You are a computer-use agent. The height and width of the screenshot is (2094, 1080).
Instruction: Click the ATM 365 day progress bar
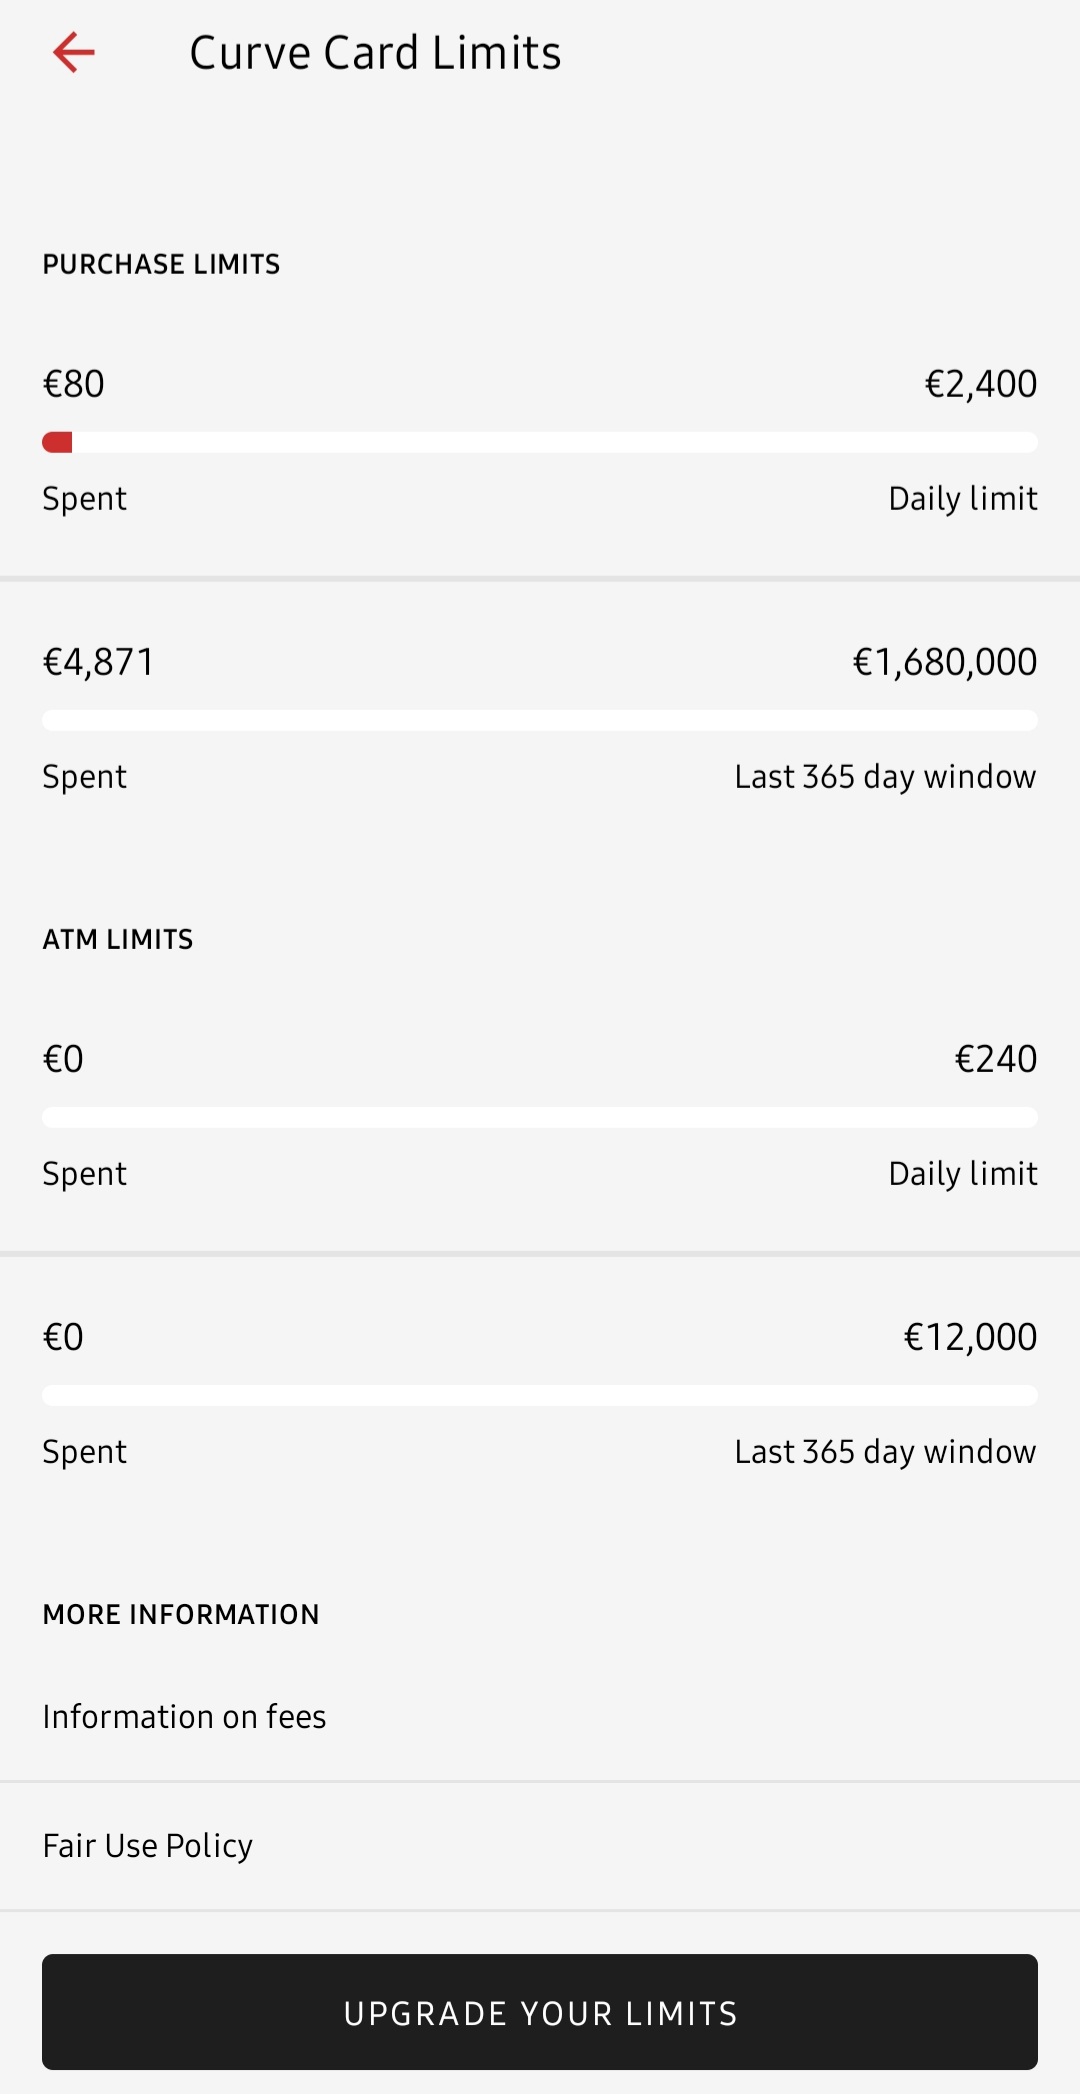(540, 1395)
